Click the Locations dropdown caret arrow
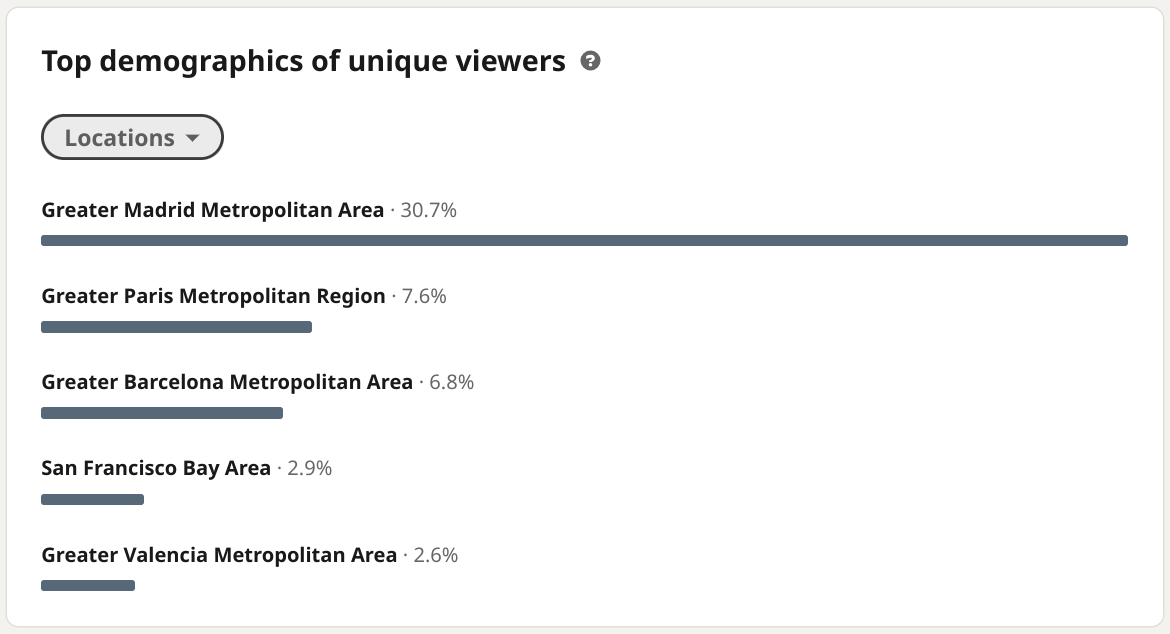 point(193,138)
